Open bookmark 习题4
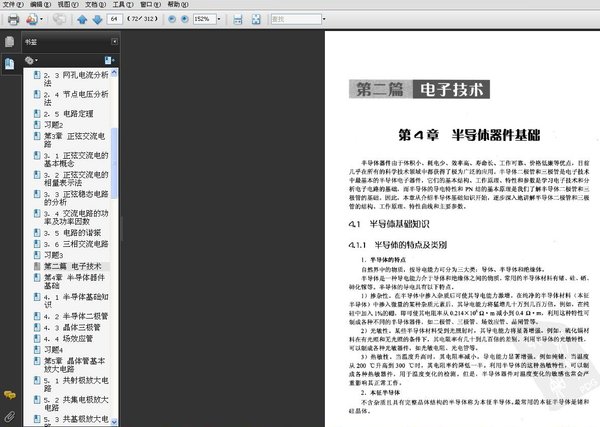The image size is (600, 427). pos(54,349)
